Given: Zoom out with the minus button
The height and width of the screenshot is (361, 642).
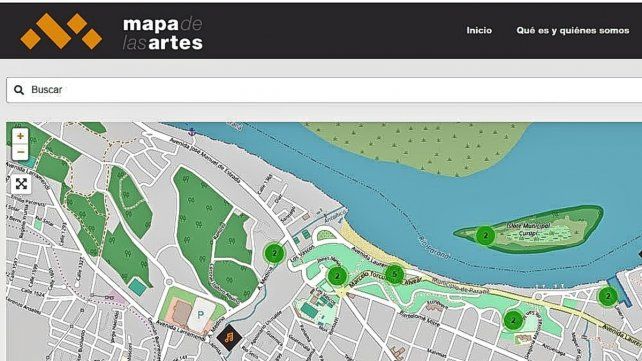Looking at the screenshot, I should [x=20, y=152].
